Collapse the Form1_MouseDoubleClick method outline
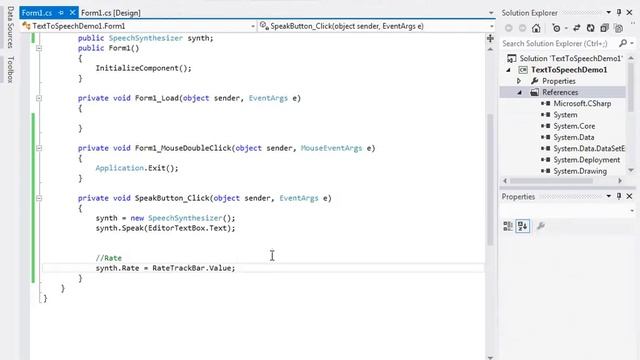Screen dimensions: 640x360 (39, 148)
